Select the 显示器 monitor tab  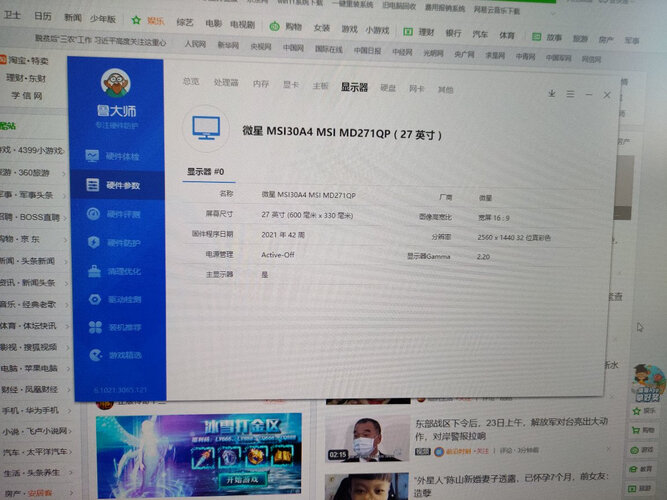click(x=354, y=87)
